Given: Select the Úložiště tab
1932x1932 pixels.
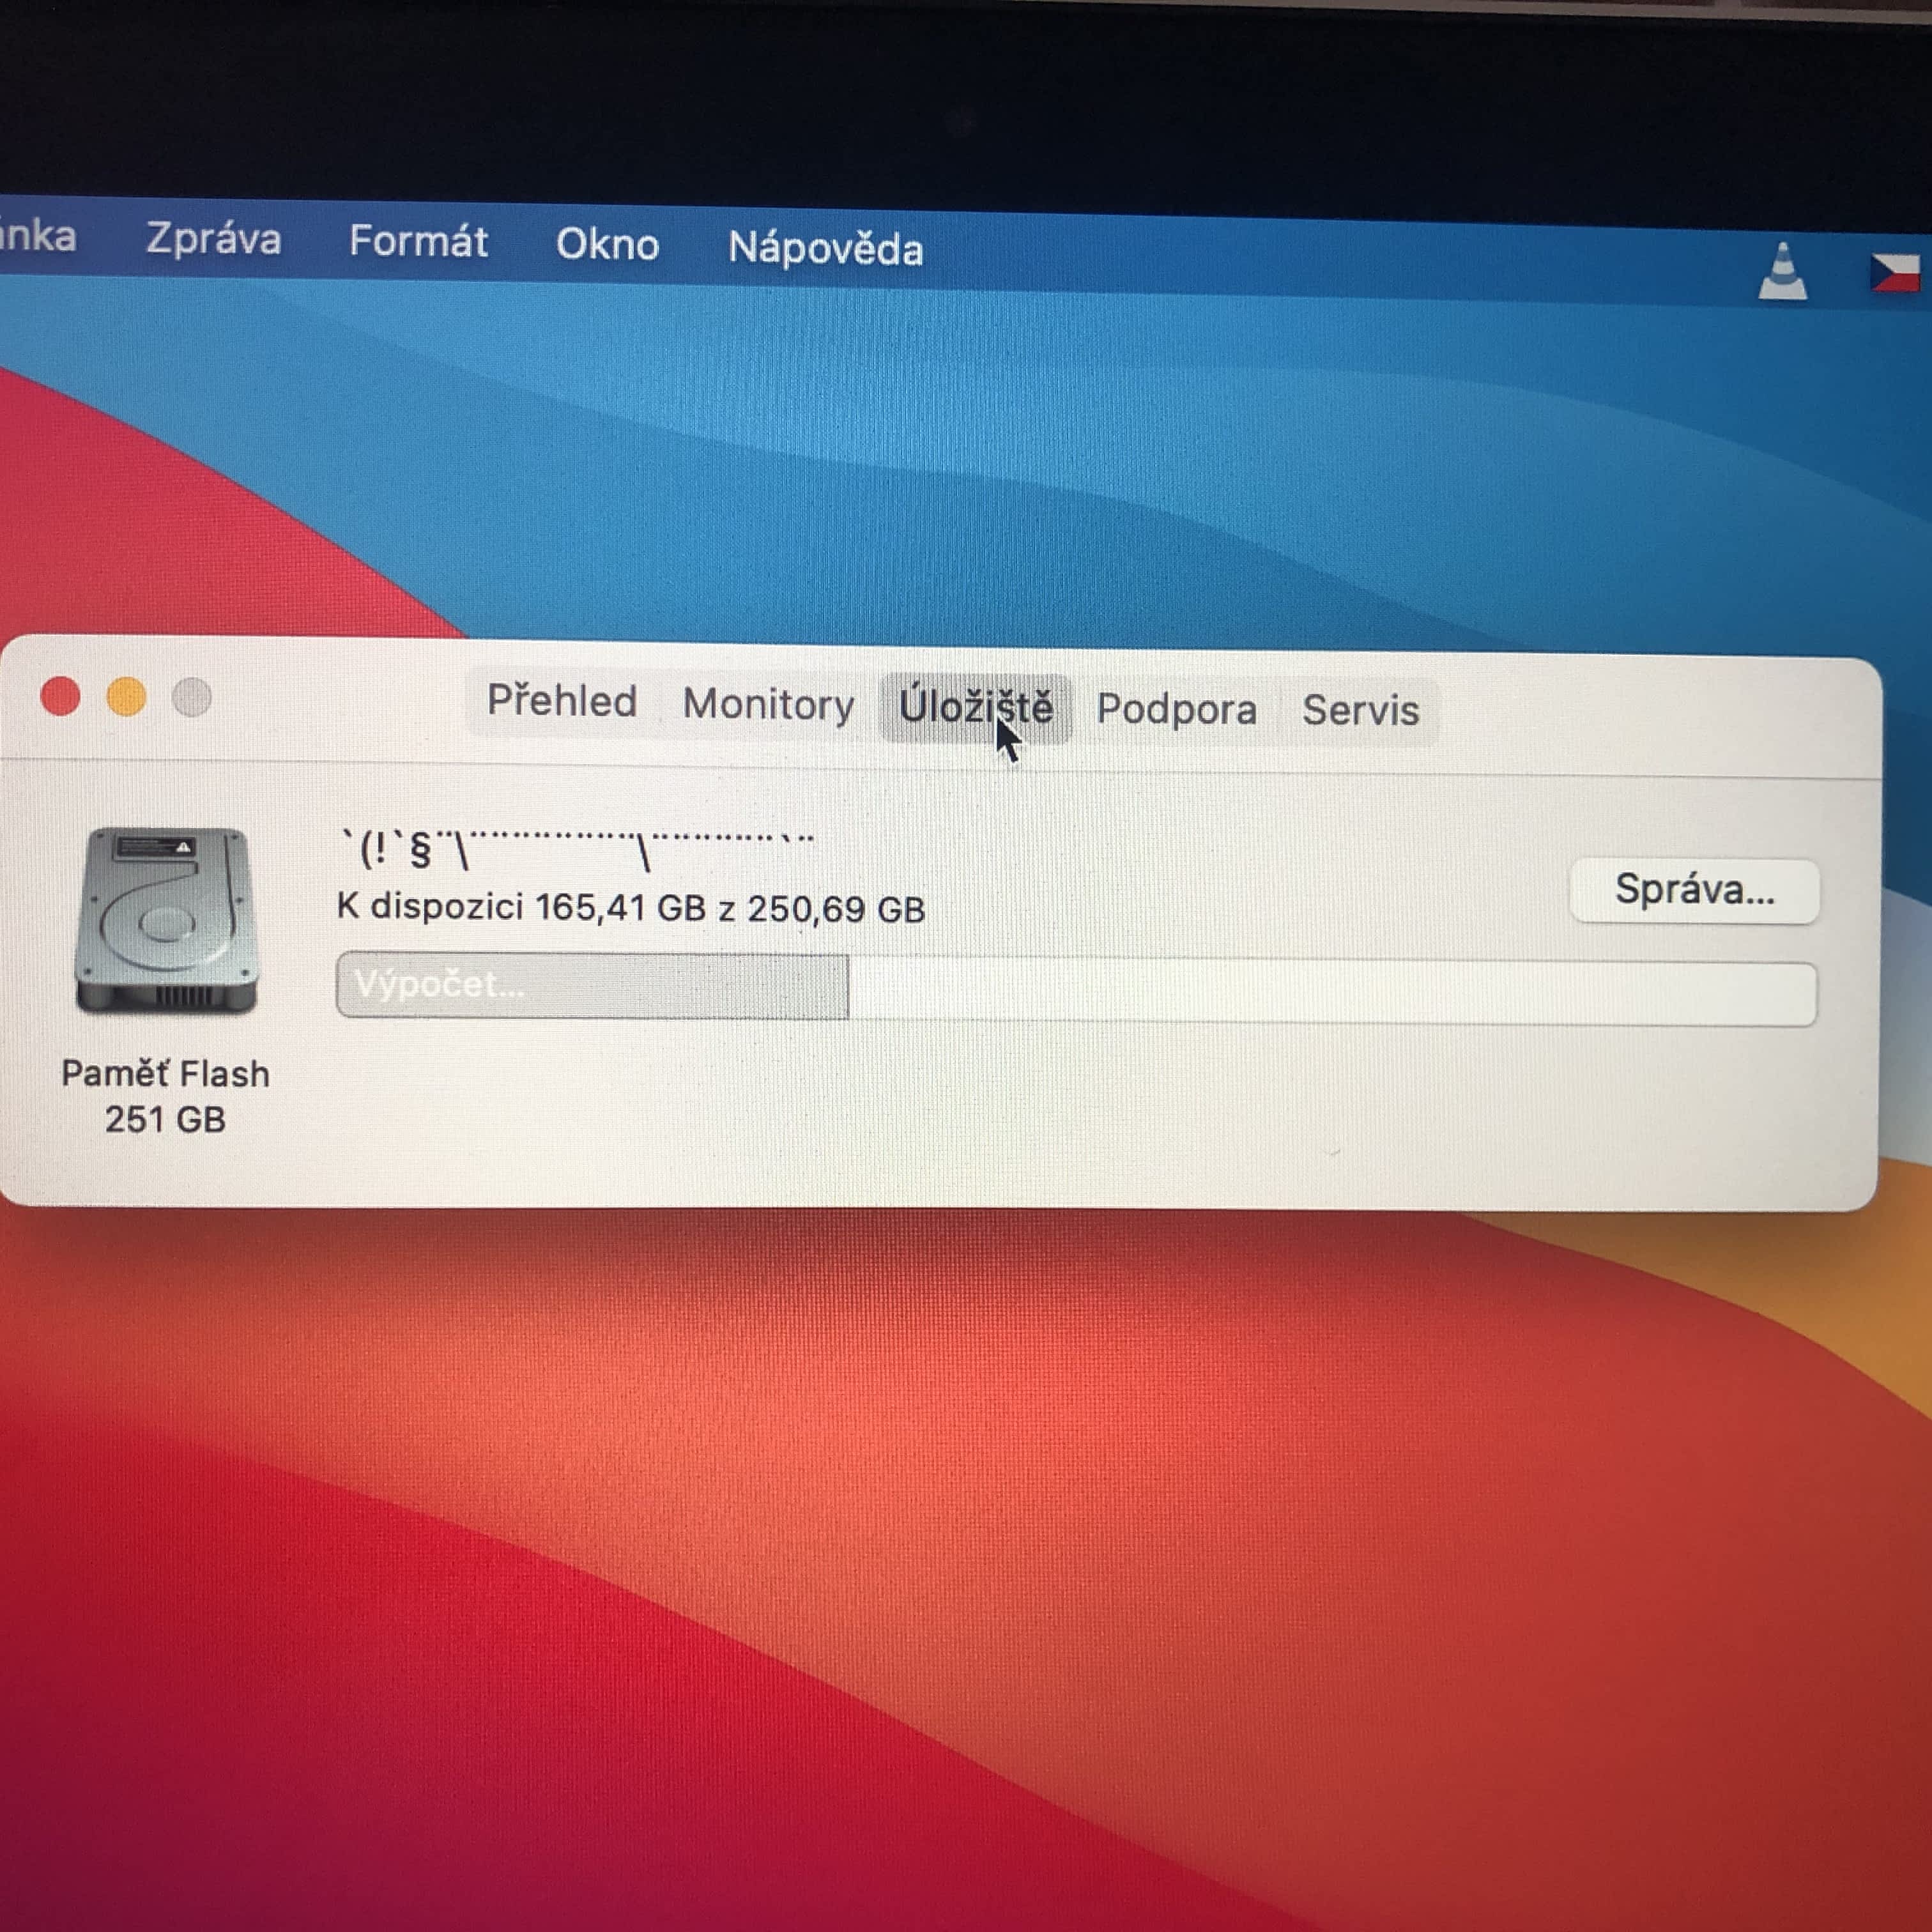Looking at the screenshot, I should (x=975, y=707).
